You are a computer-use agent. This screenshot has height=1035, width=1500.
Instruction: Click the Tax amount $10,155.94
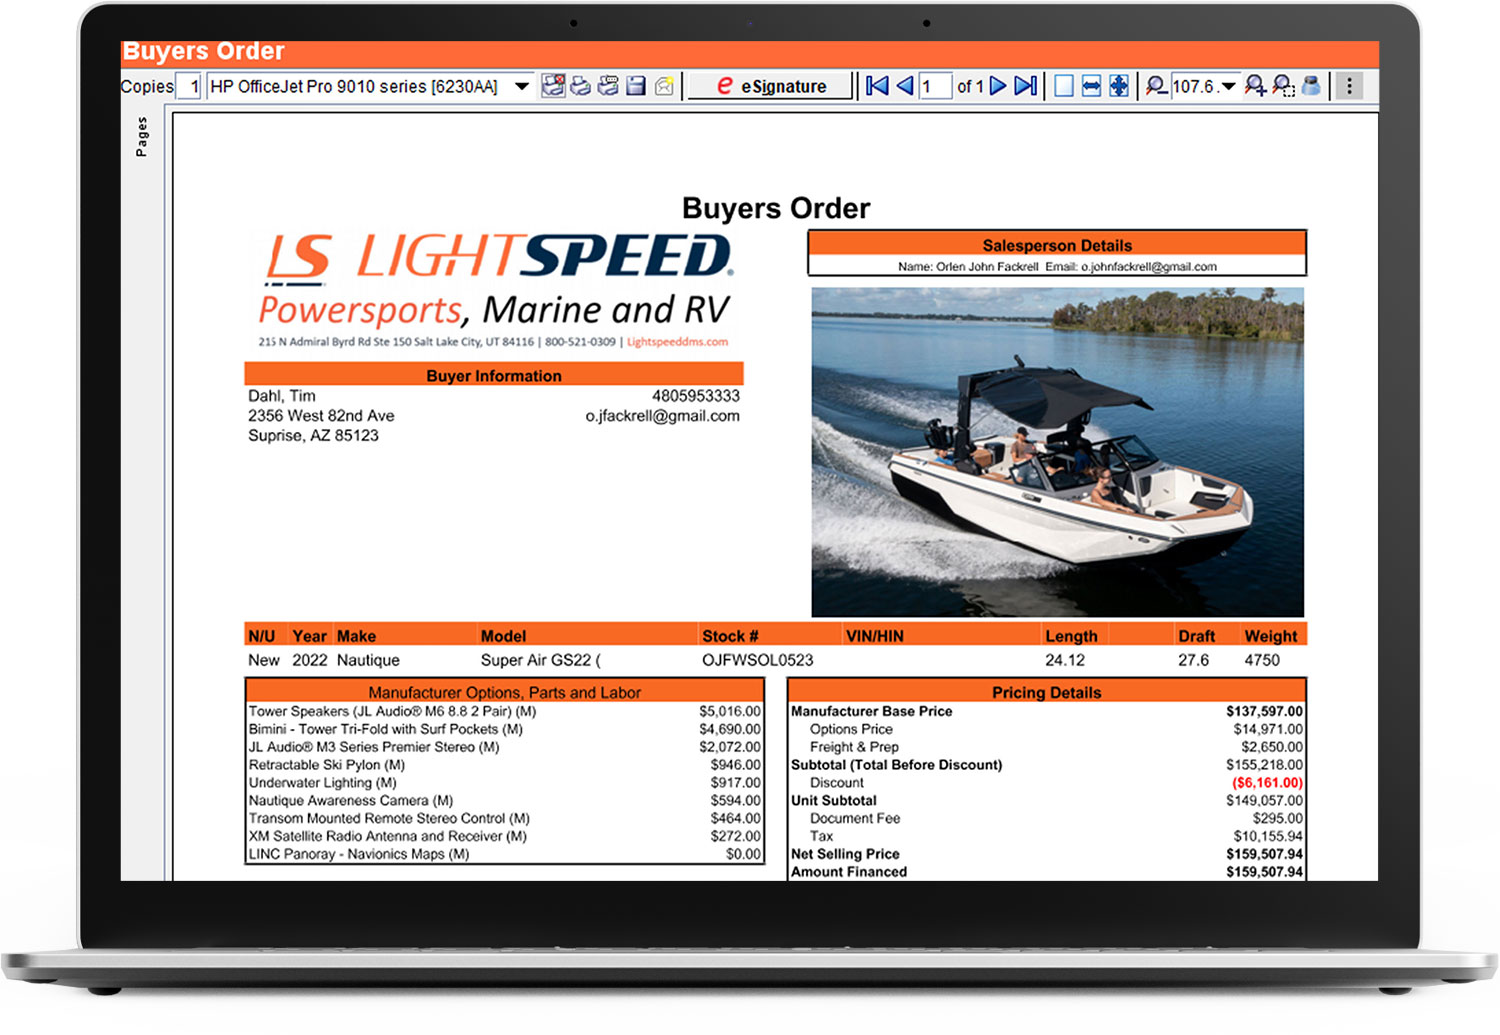click(x=1268, y=836)
